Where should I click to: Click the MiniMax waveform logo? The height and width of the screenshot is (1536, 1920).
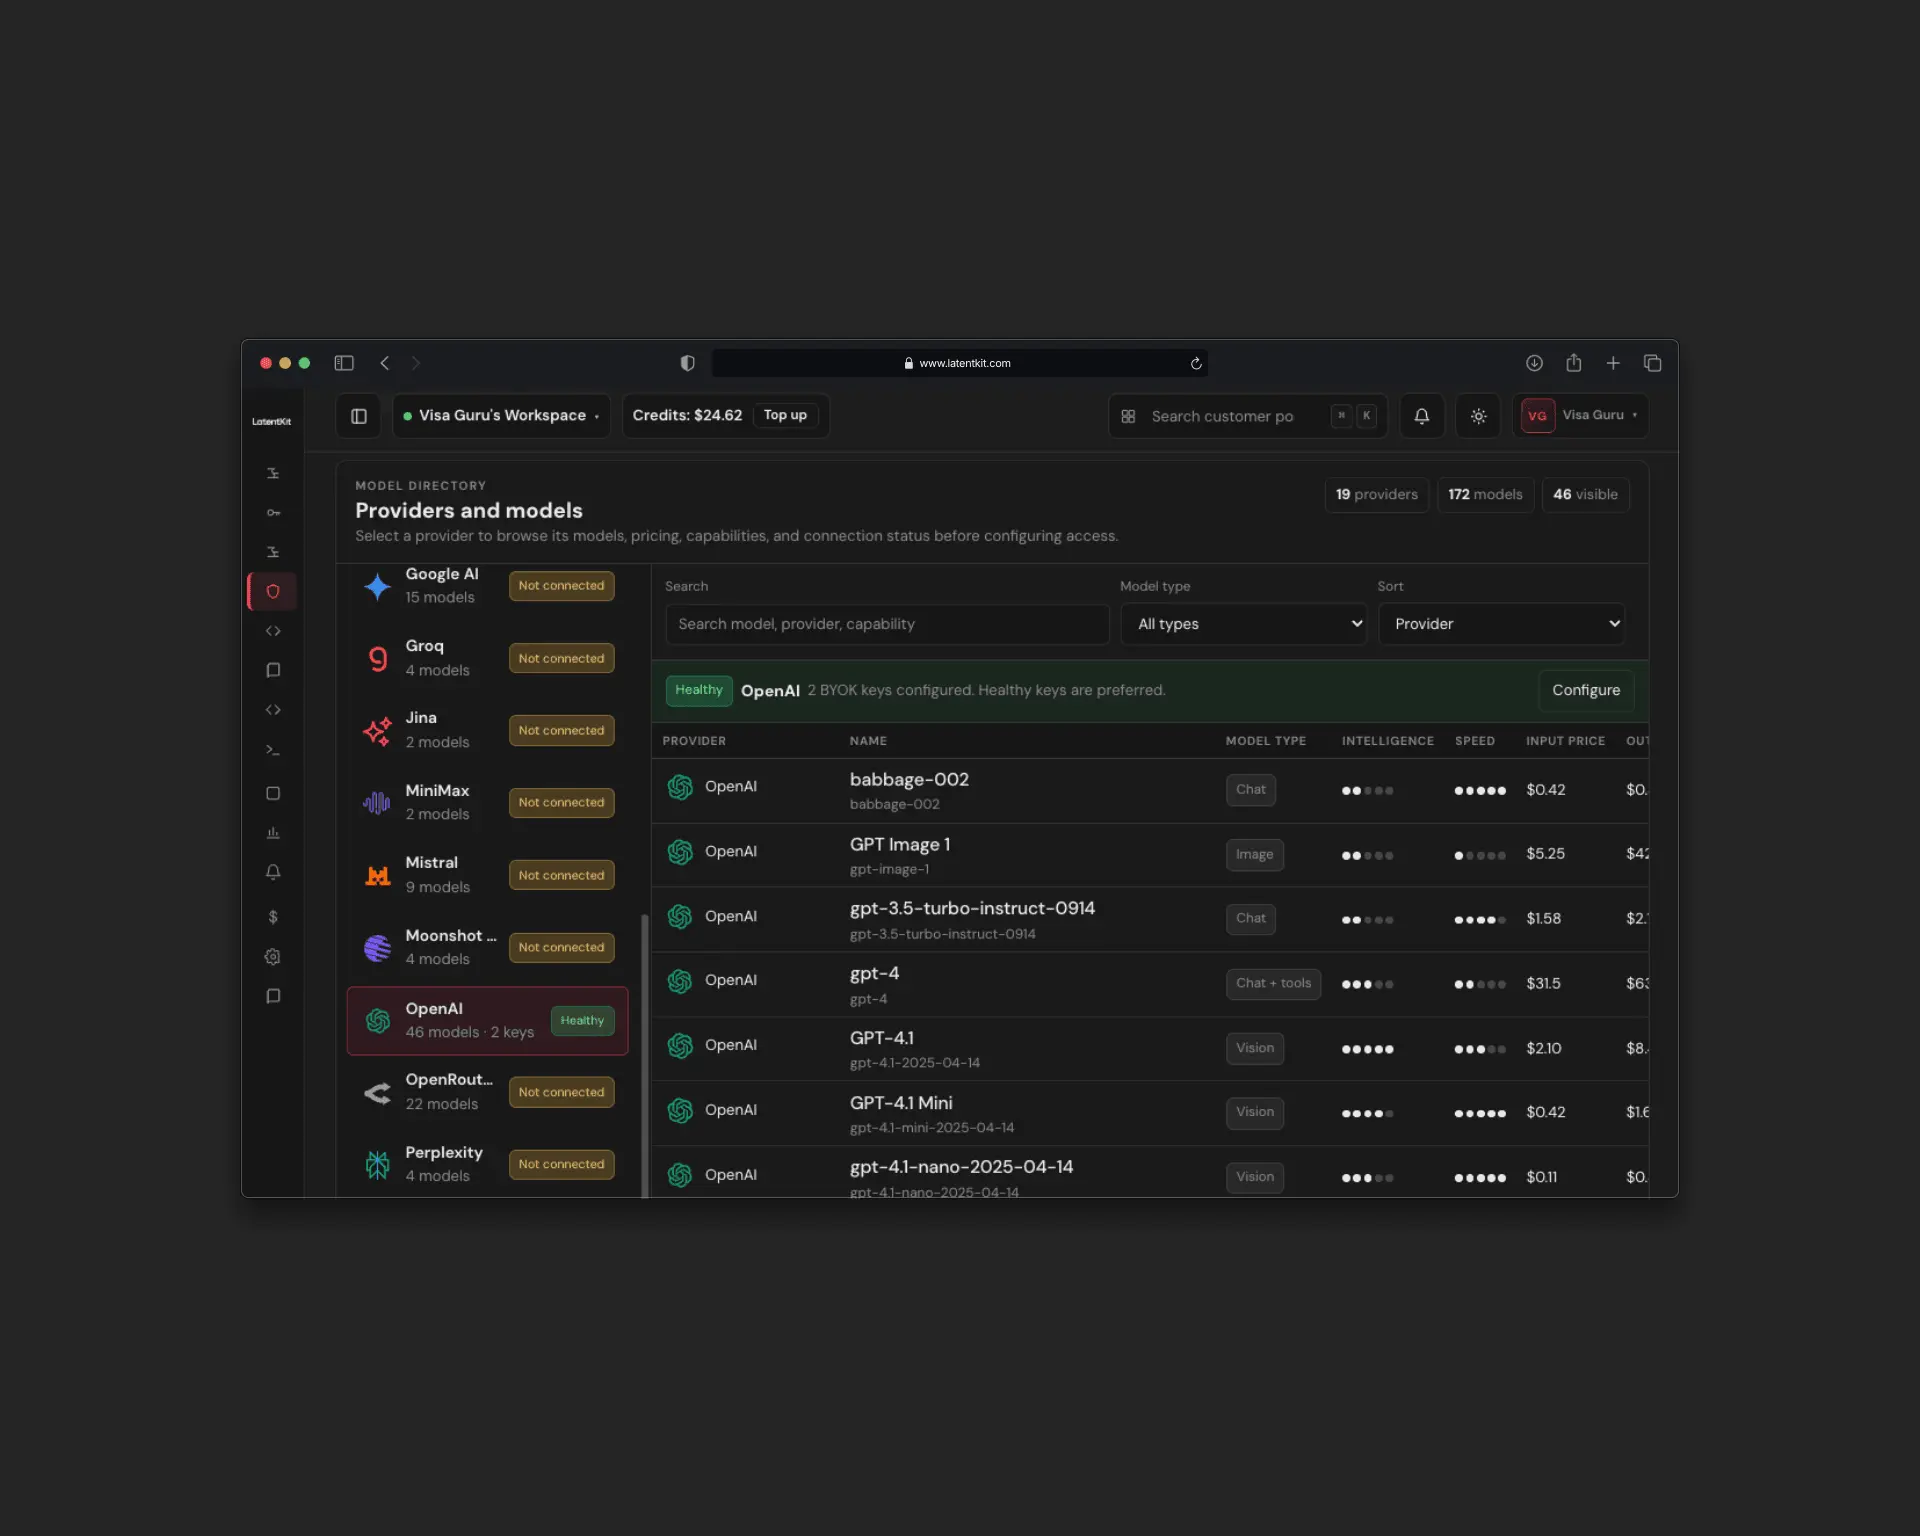[x=377, y=803]
